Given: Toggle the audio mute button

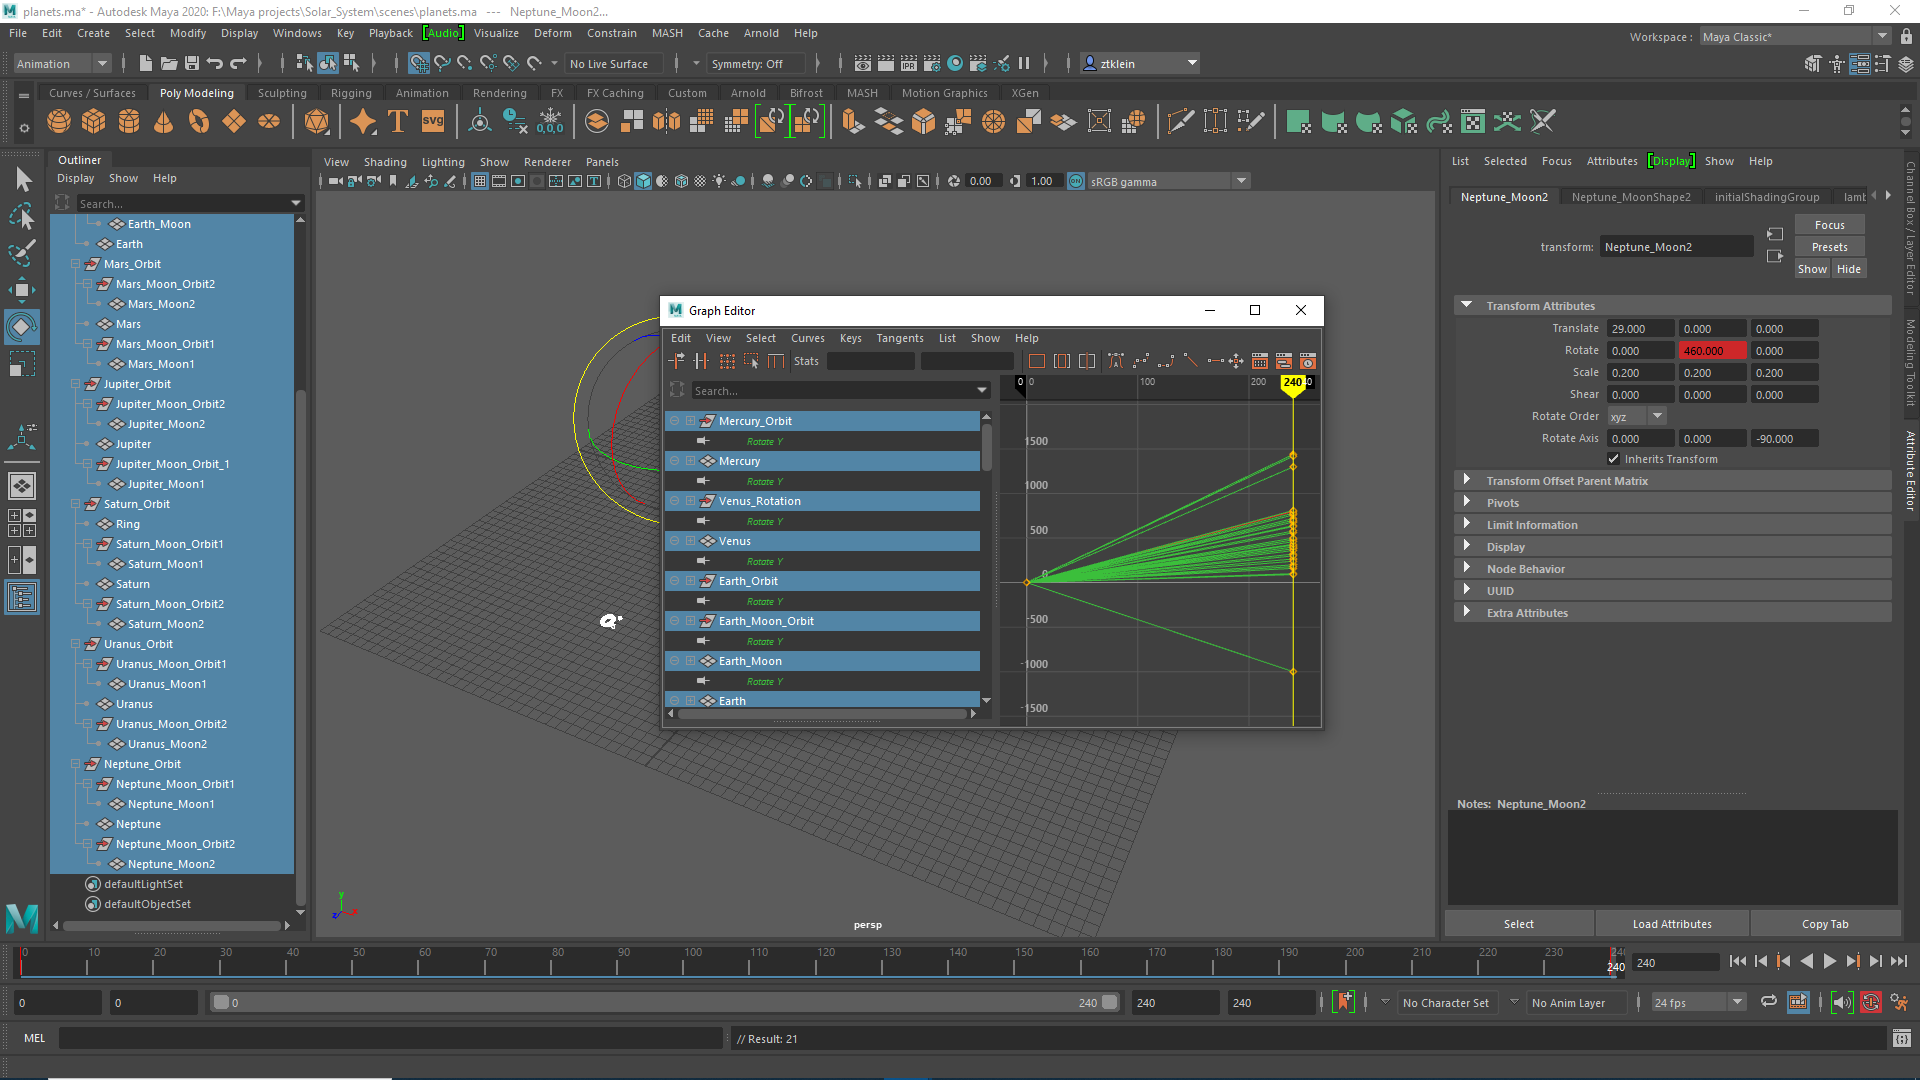Looking at the screenshot, I should 1841,1003.
